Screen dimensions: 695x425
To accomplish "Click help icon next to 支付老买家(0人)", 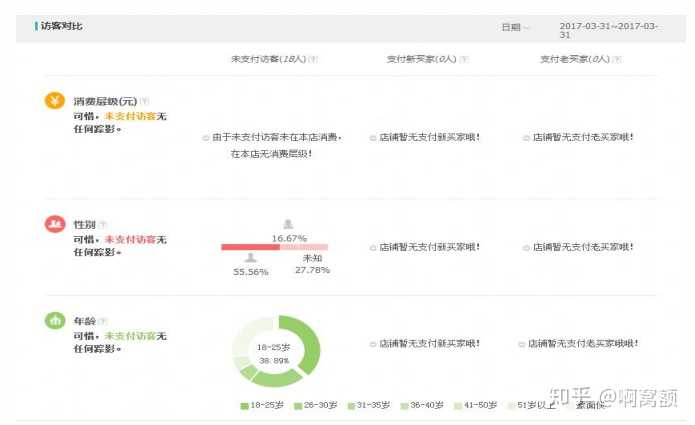I will coord(617,59).
